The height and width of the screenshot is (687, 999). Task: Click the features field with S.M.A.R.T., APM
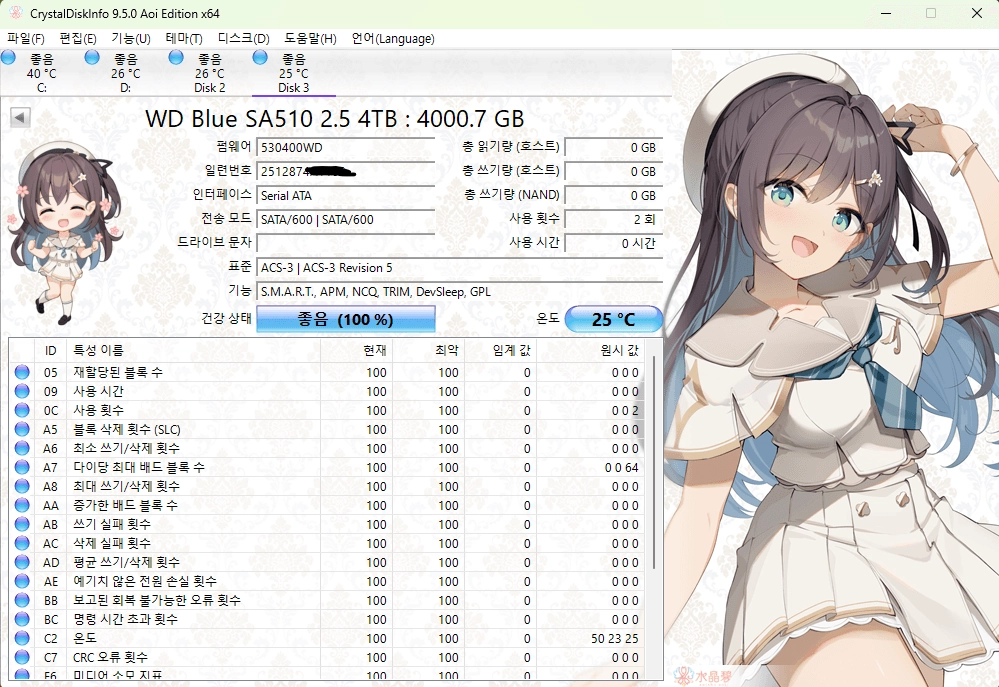[459, 292]
